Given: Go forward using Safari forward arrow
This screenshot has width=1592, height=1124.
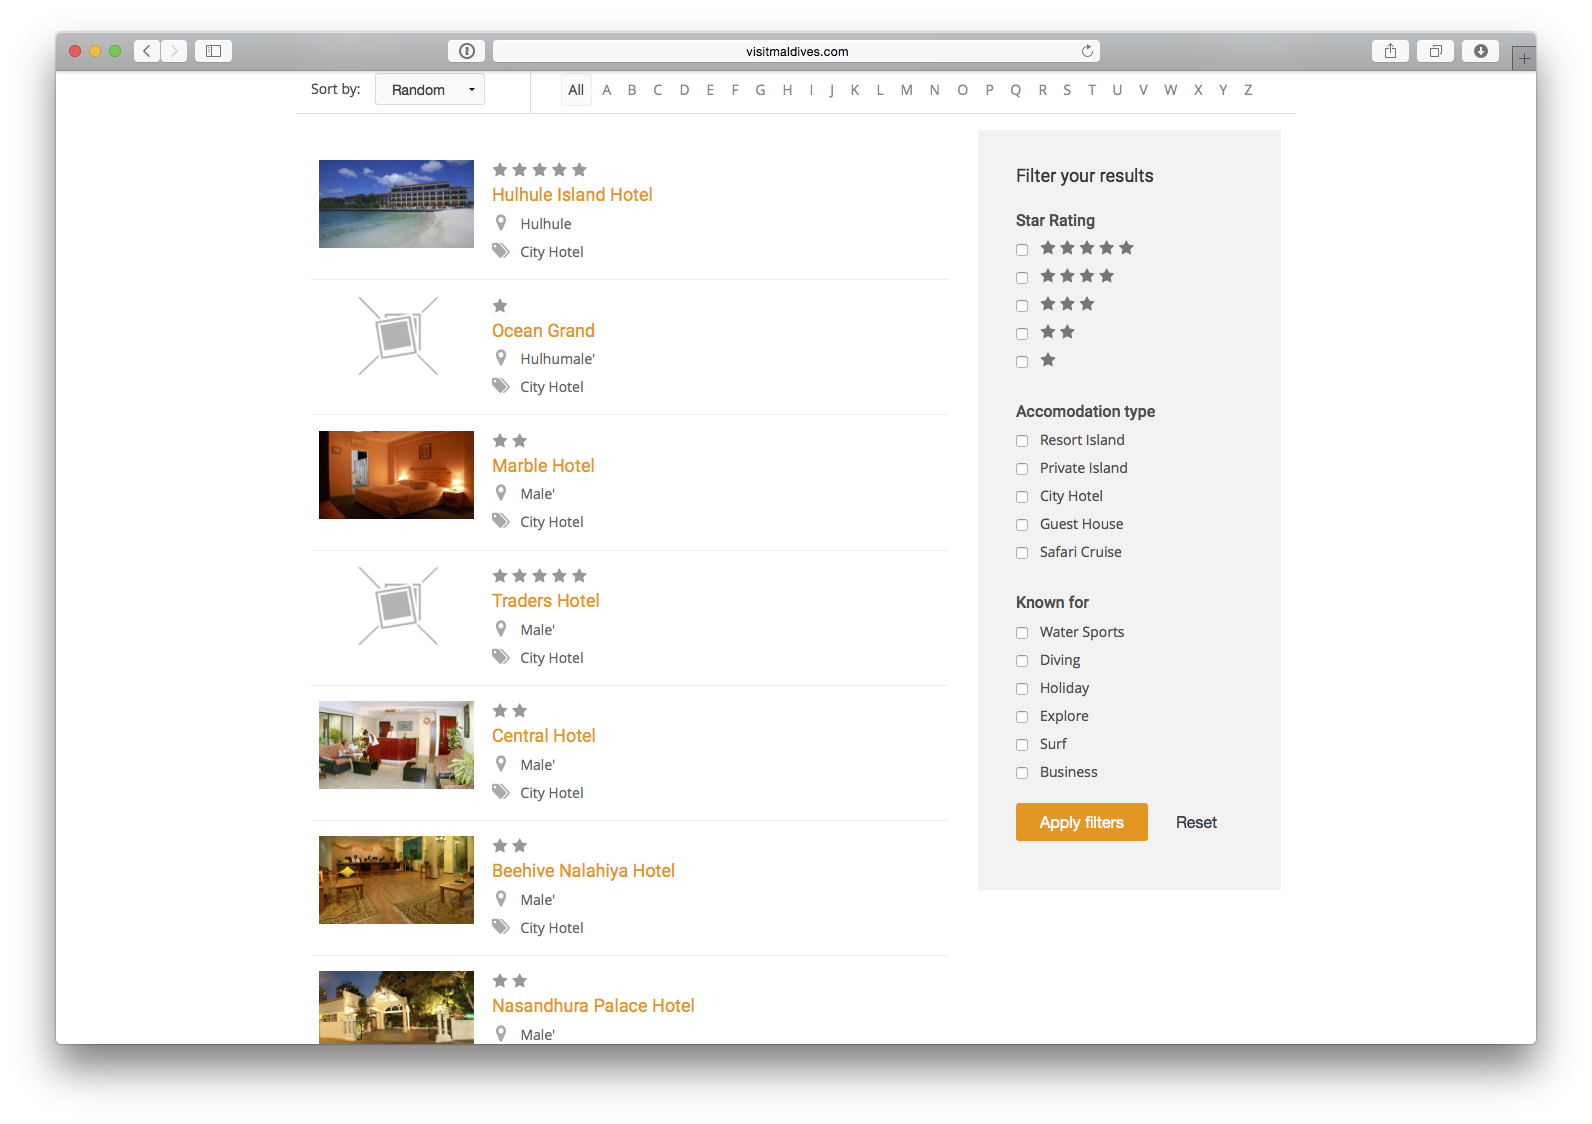Looking at the screenshot, I should (174, 51).
